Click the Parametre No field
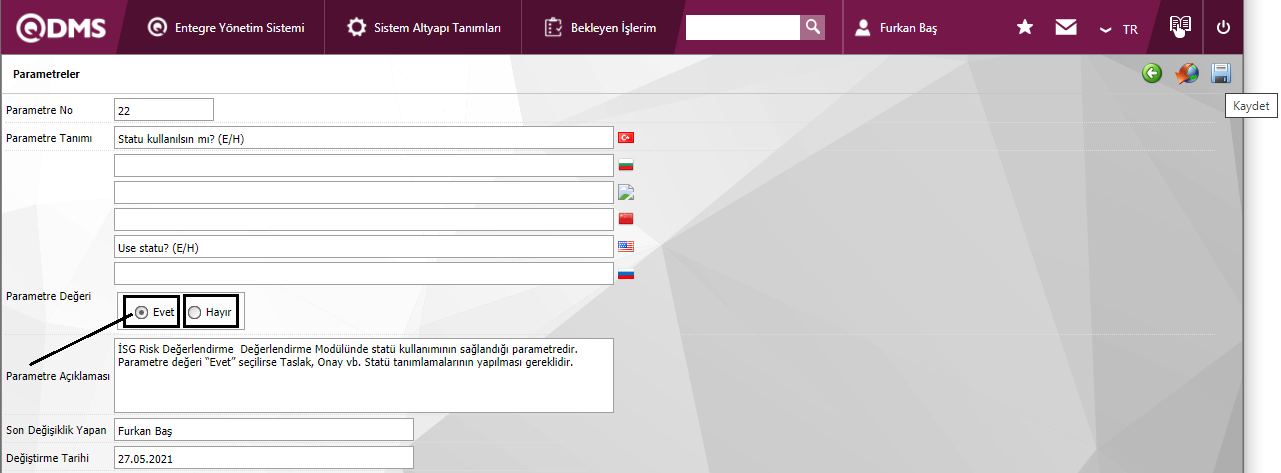The width and height of the screenshot is (1281, 473). pos(164,110)
